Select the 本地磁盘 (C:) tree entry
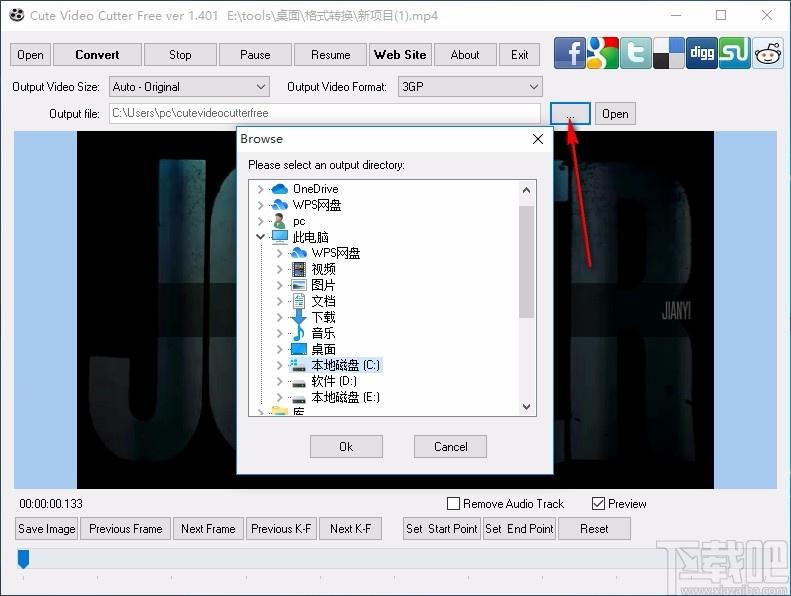This screenshot has height=596, width=791. pyautogui.click(x=346, y=365)
